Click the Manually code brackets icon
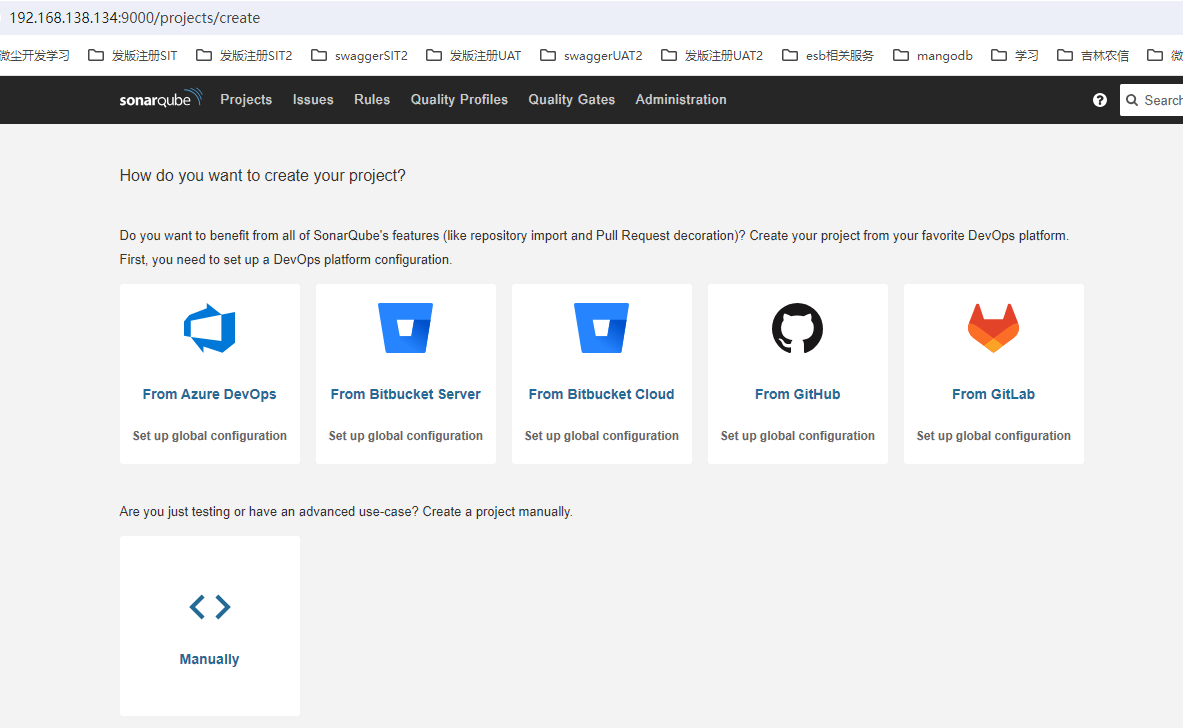This screenshot has height=728, width=1183. tap(209, 607)
